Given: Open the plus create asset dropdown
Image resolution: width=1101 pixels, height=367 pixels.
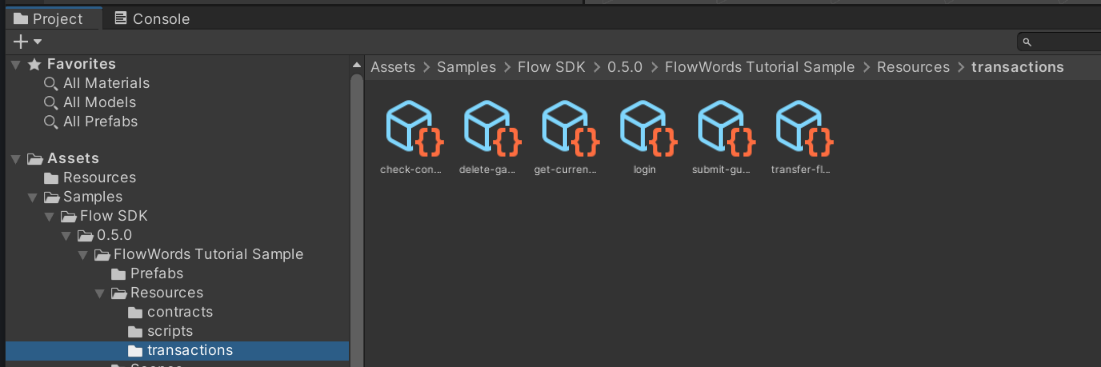Looking at the screenshot, I should coord(27,42).
